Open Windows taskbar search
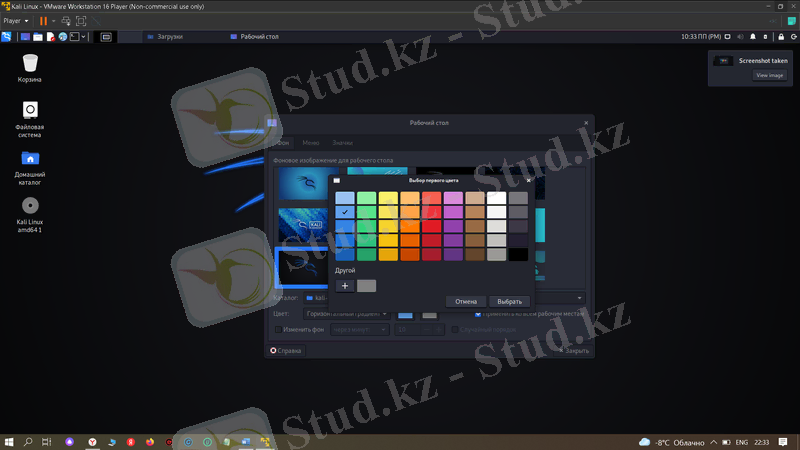Image resolution: width=800 pixels, height=450 pixels. (x=28, y=442)
